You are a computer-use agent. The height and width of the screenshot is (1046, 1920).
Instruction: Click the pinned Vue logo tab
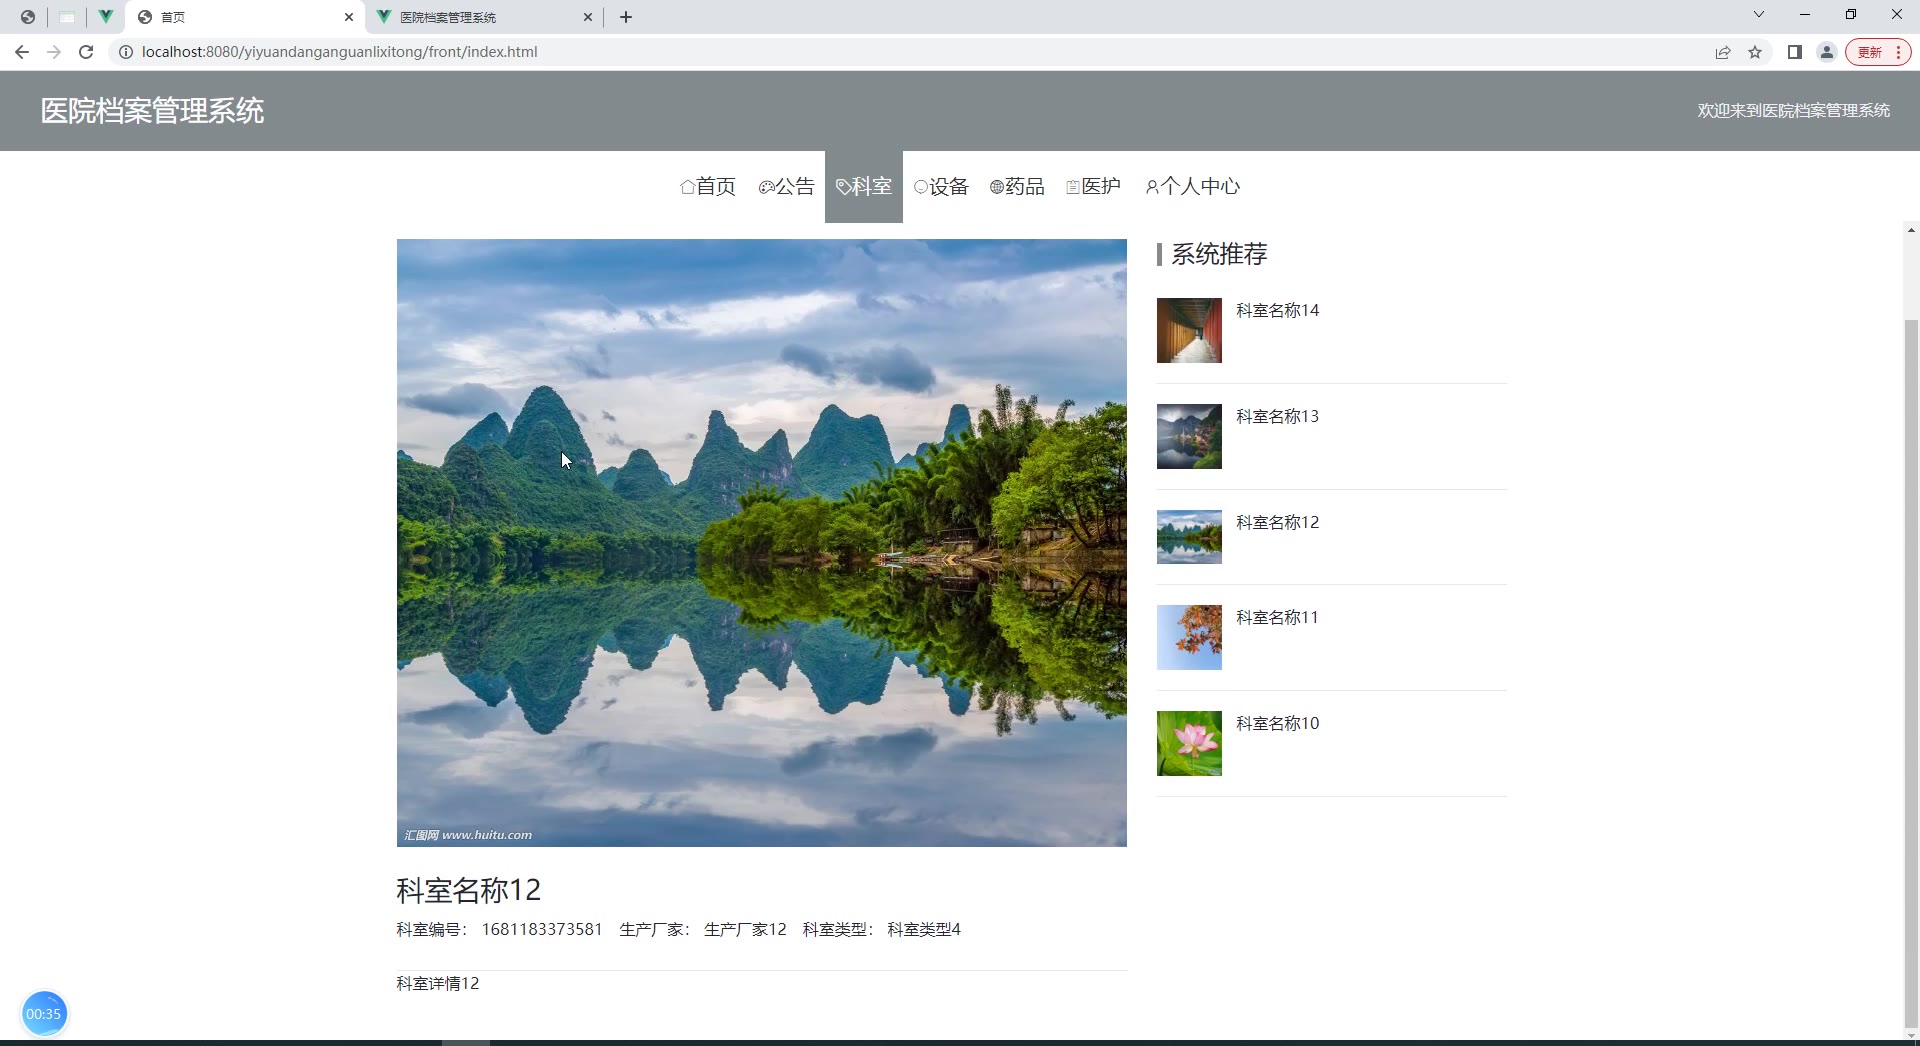[105, 17]
